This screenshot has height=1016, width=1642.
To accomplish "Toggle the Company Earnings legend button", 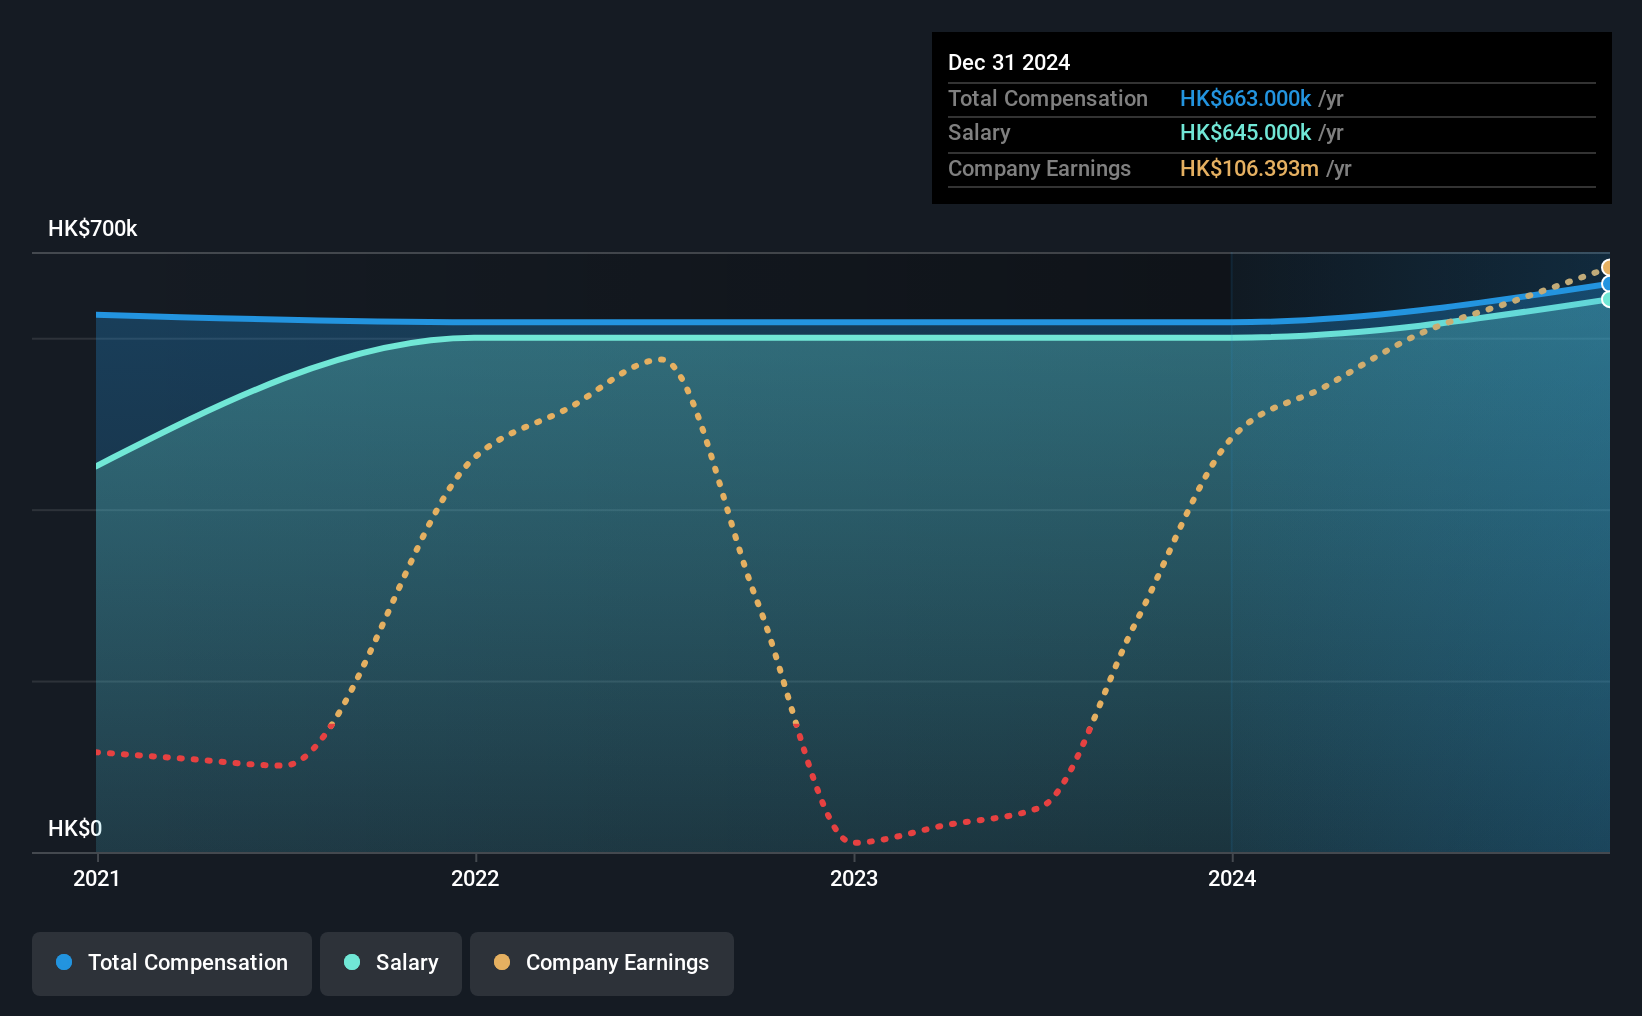I will (x=602, y=963).
